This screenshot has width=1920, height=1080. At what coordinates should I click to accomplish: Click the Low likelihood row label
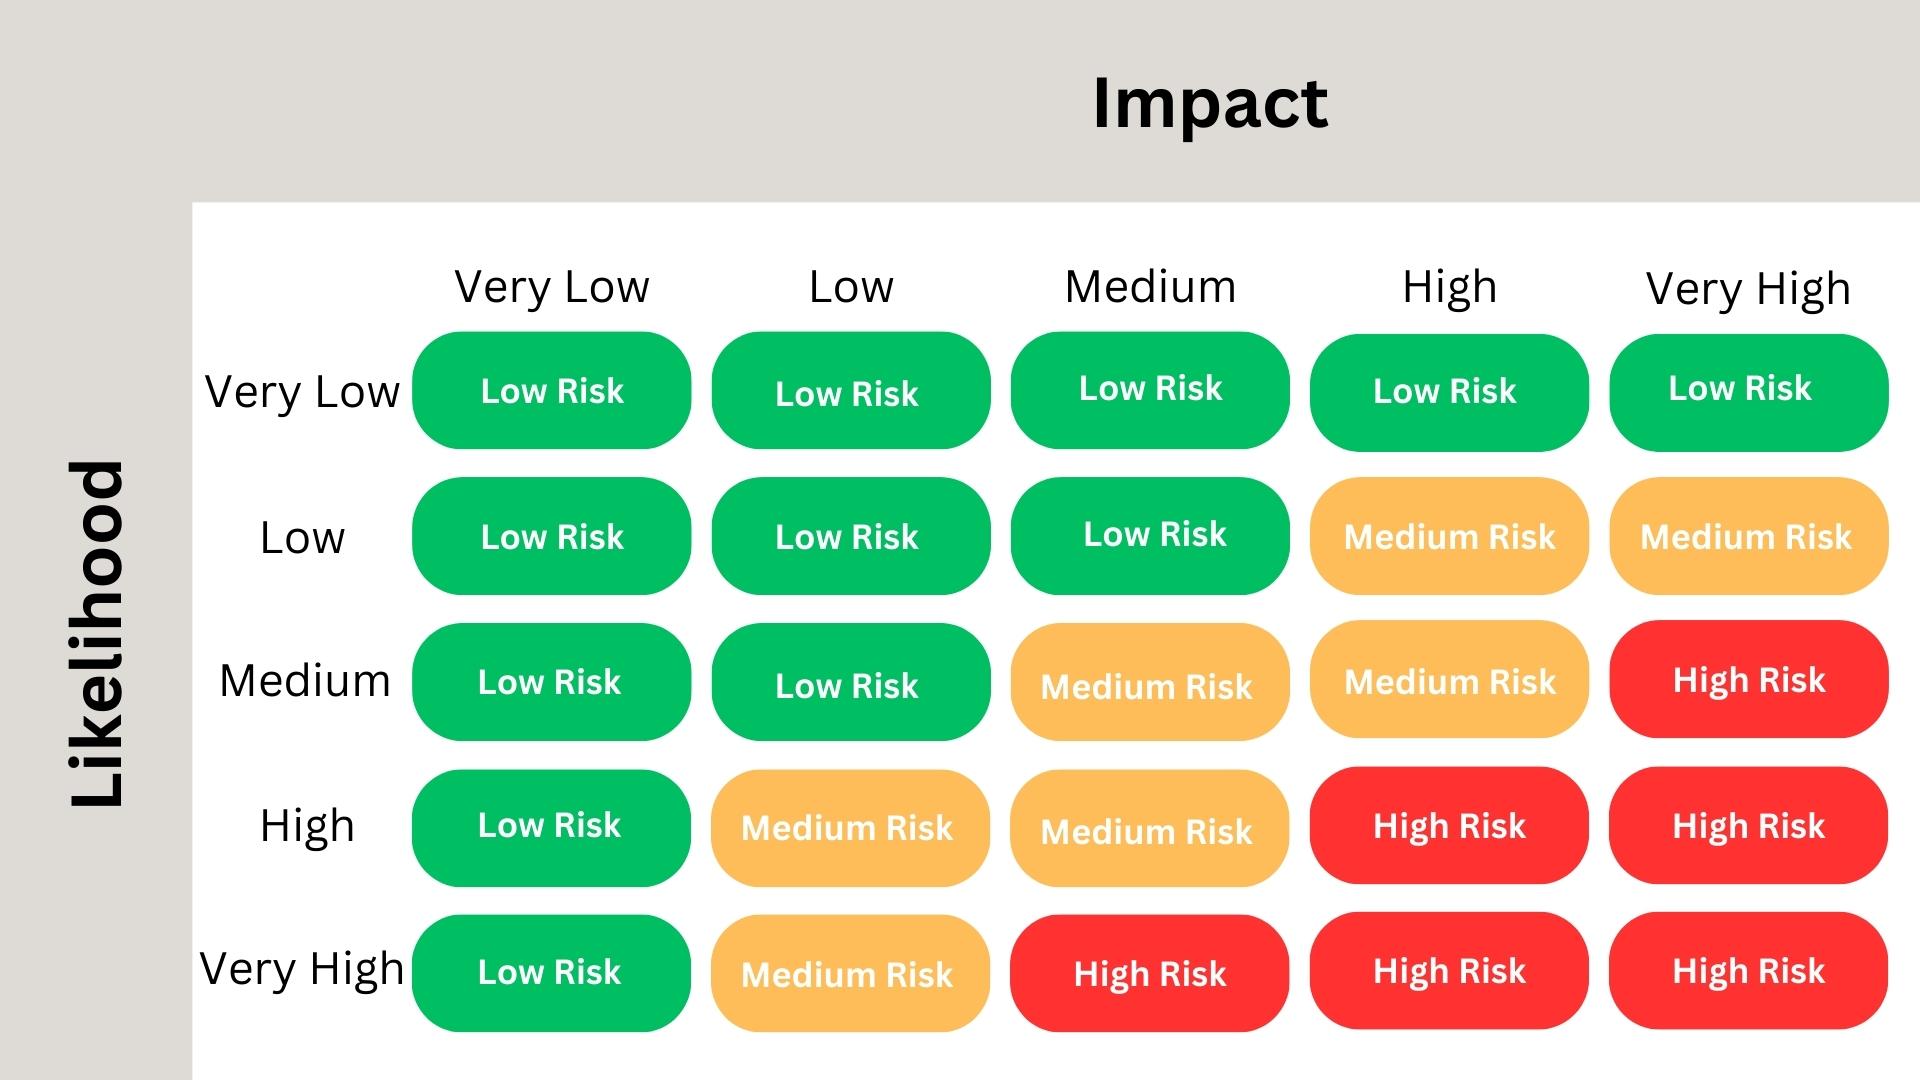(x=302, y=538)
